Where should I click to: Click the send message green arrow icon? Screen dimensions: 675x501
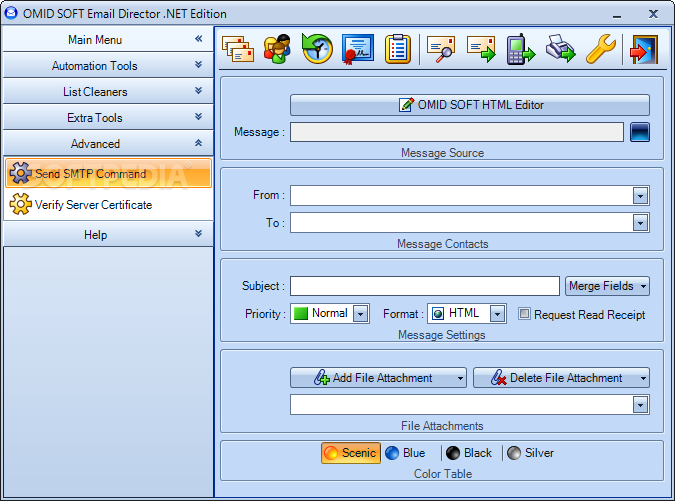tap(481, 49)
